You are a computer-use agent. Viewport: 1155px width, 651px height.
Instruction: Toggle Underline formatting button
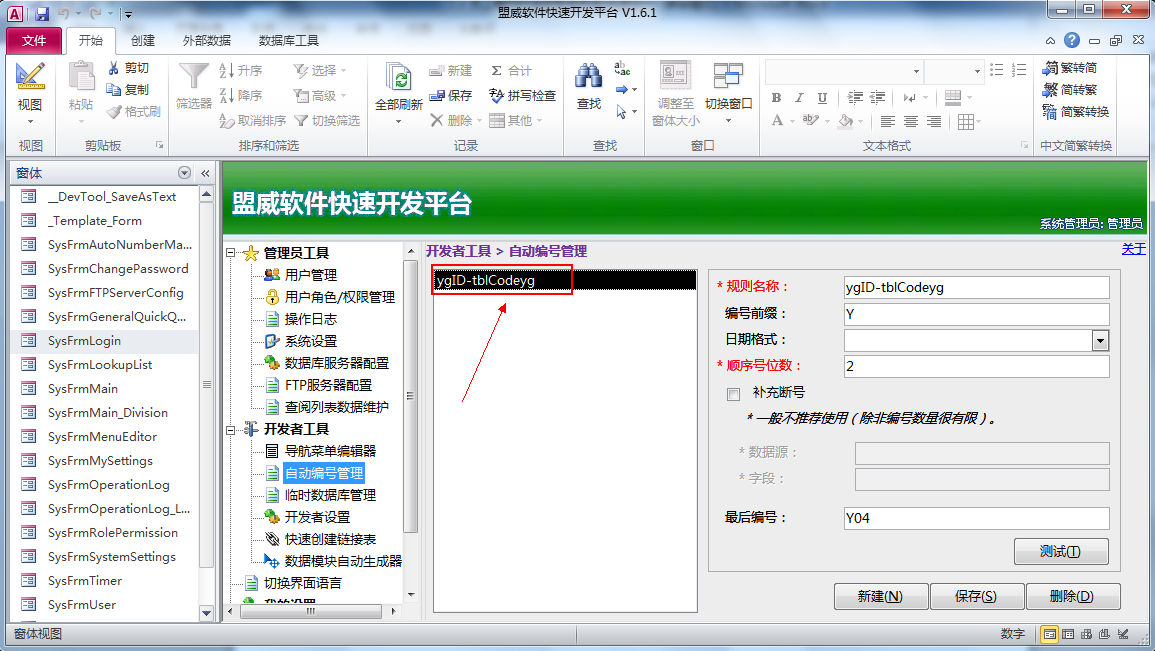[822, 97]
